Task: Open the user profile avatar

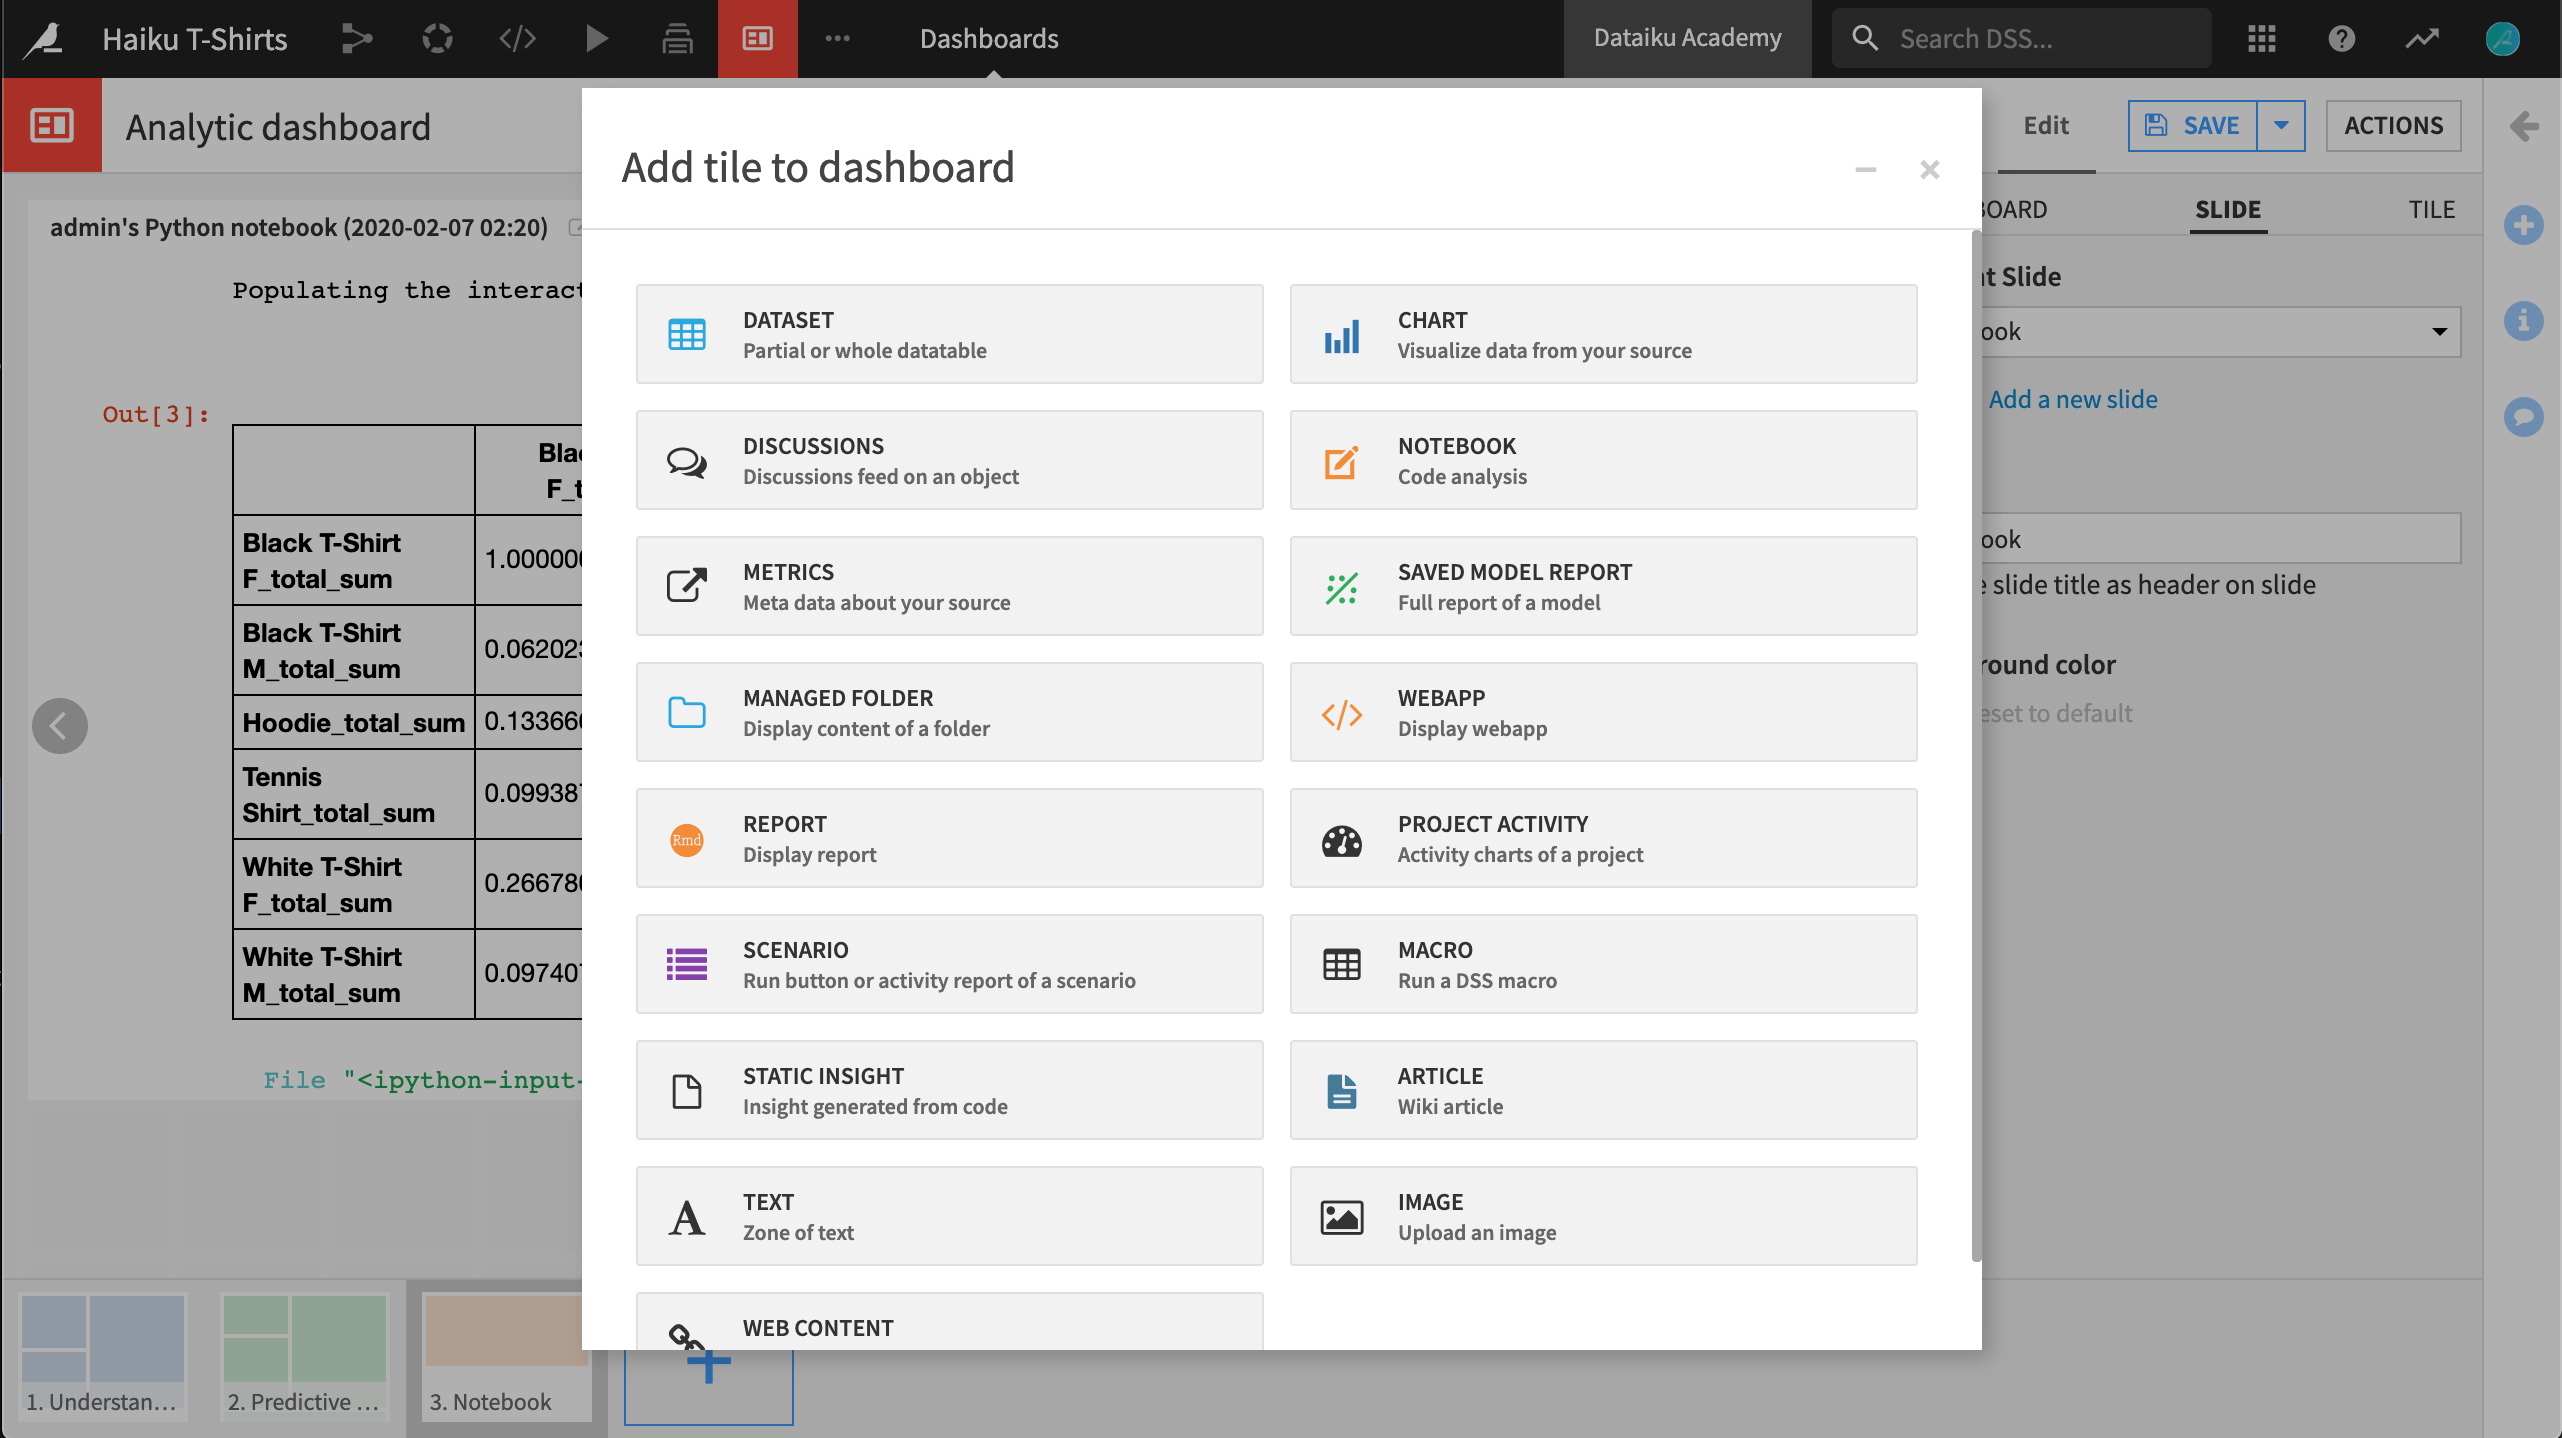Action: point(2502,39)
